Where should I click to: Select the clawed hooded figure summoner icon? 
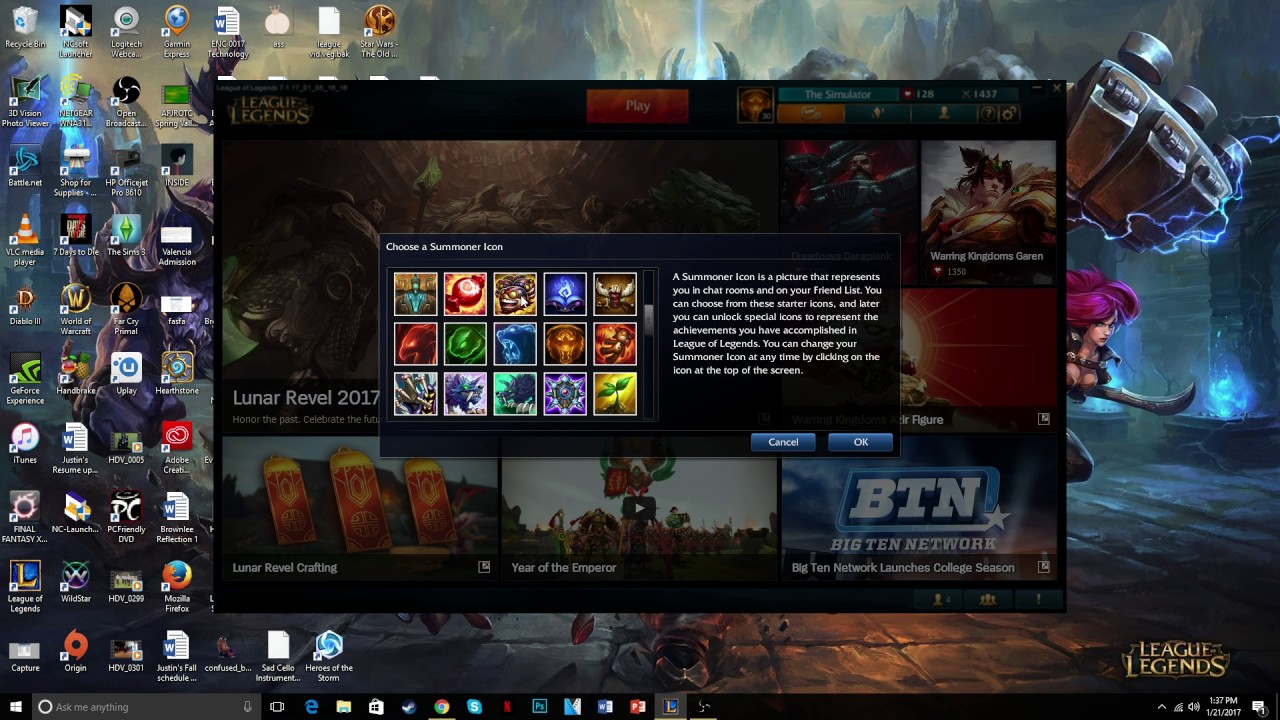415,394
